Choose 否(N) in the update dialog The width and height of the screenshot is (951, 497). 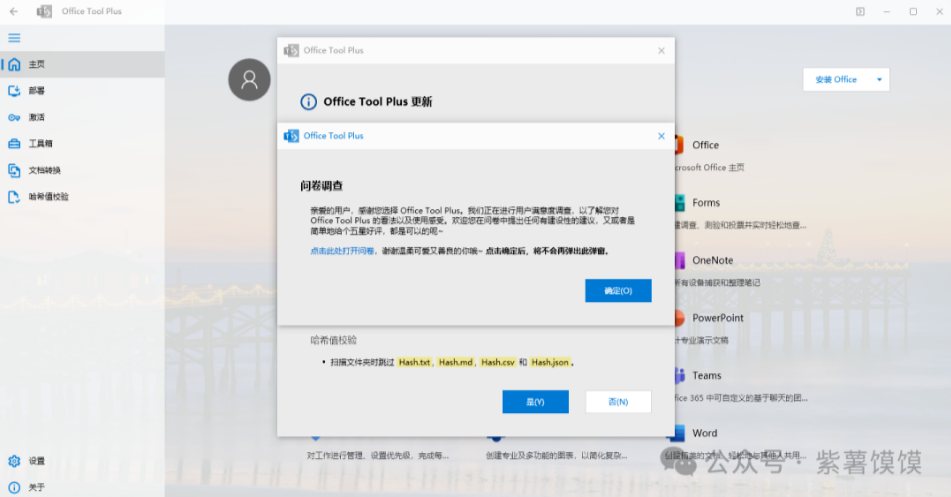click(x=618, y=401)
